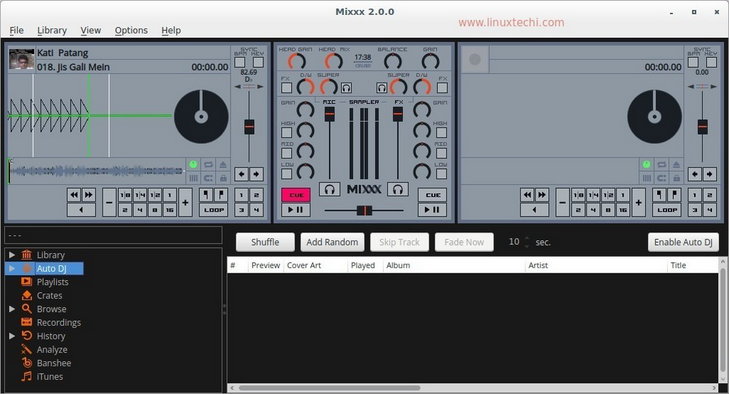Toggle left channel headphone cue in mixer

tap(330, 189)
